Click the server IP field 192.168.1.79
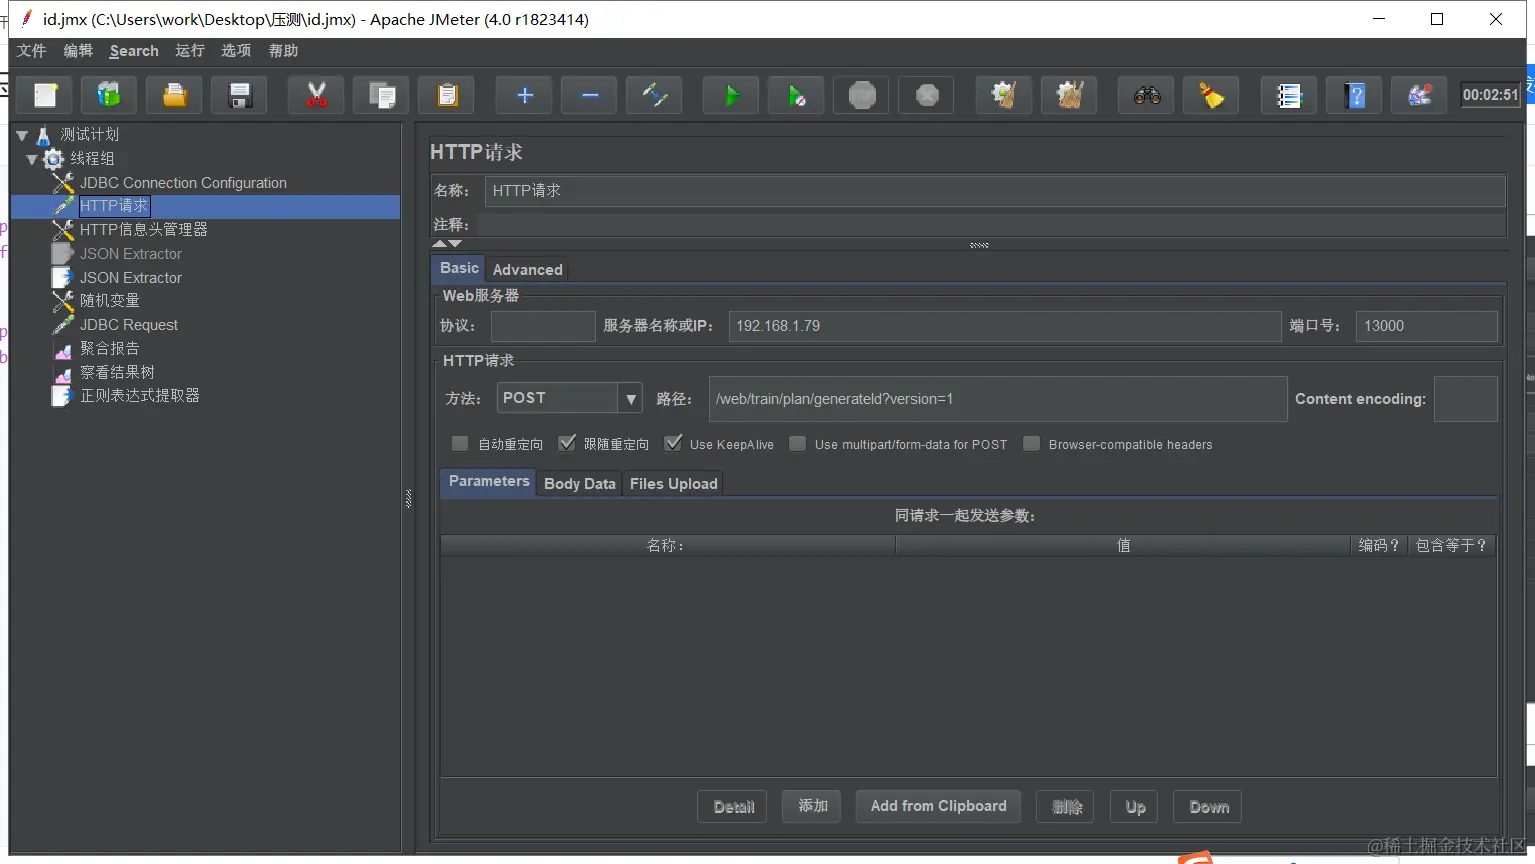The image size is (1535, 864). click(x=1005, y=326)
